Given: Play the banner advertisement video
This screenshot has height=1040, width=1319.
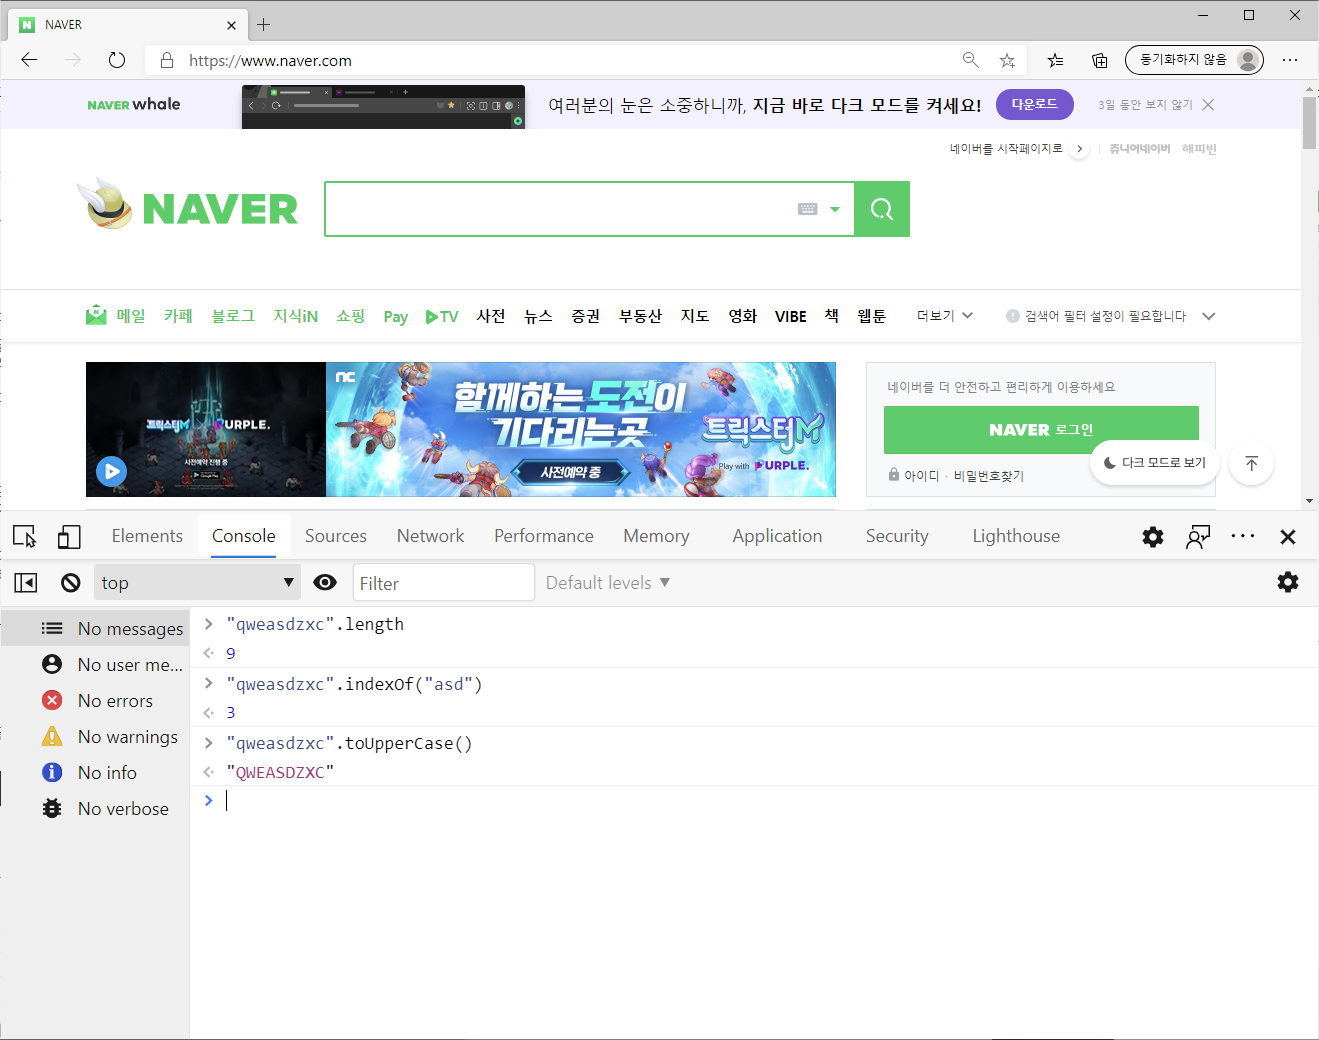Looking at the screenshot, I should [x=111, y=471].
